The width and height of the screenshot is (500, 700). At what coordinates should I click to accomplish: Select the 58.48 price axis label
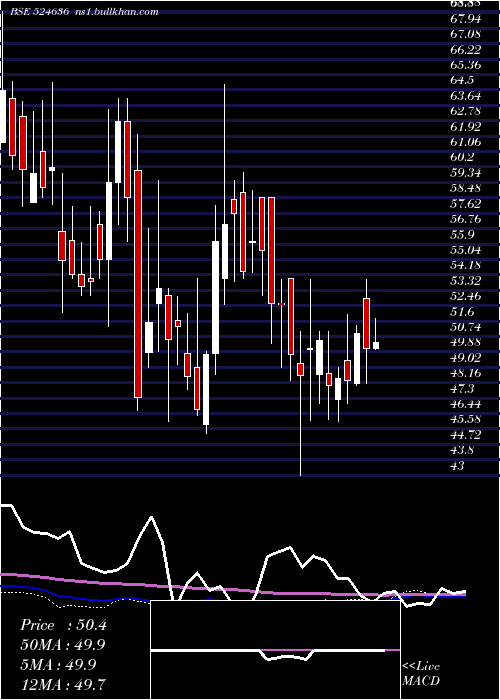tap(466, 188)
